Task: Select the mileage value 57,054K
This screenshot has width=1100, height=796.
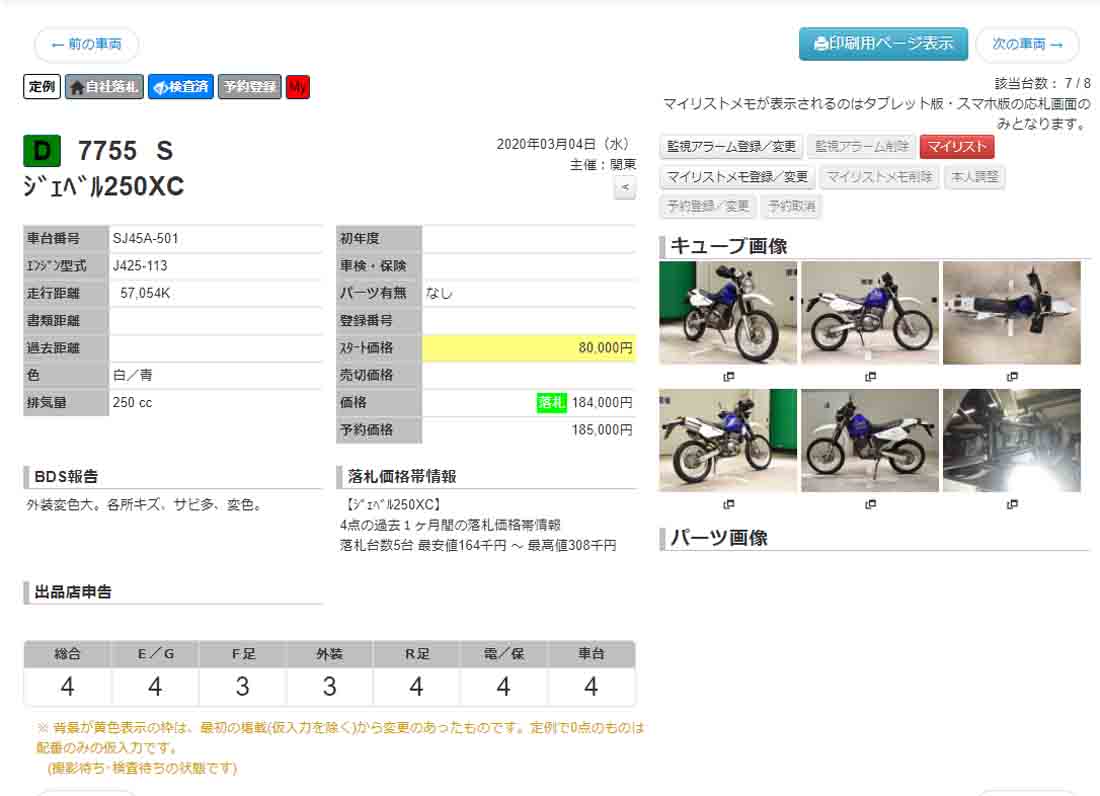Action: [x=145, y=293]
